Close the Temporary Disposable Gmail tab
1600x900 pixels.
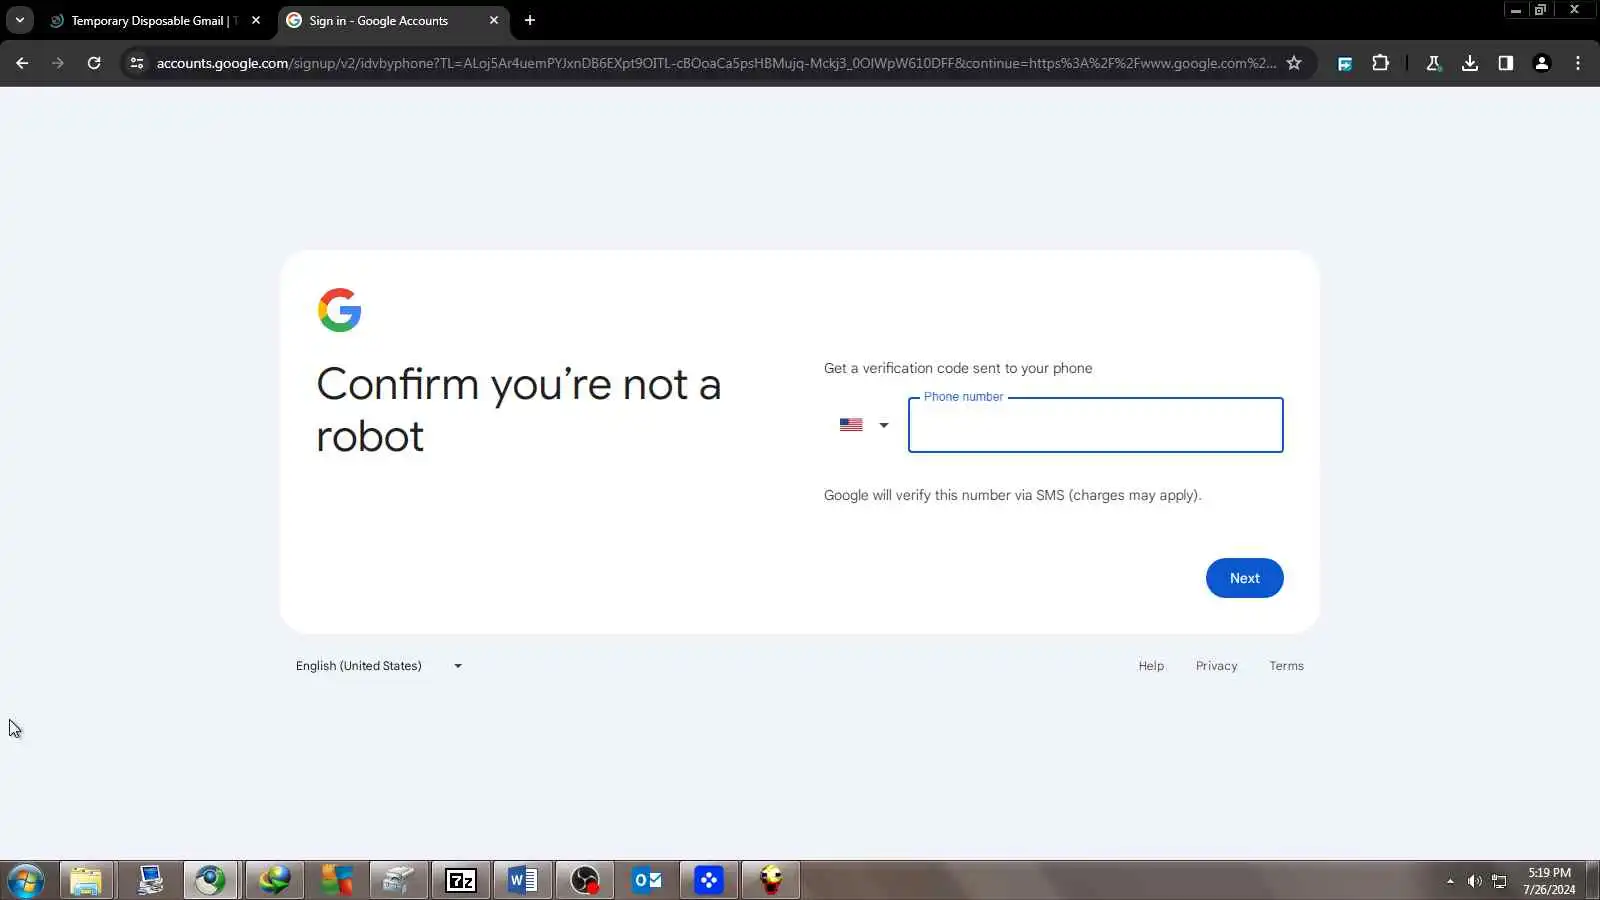click(256, 20)
